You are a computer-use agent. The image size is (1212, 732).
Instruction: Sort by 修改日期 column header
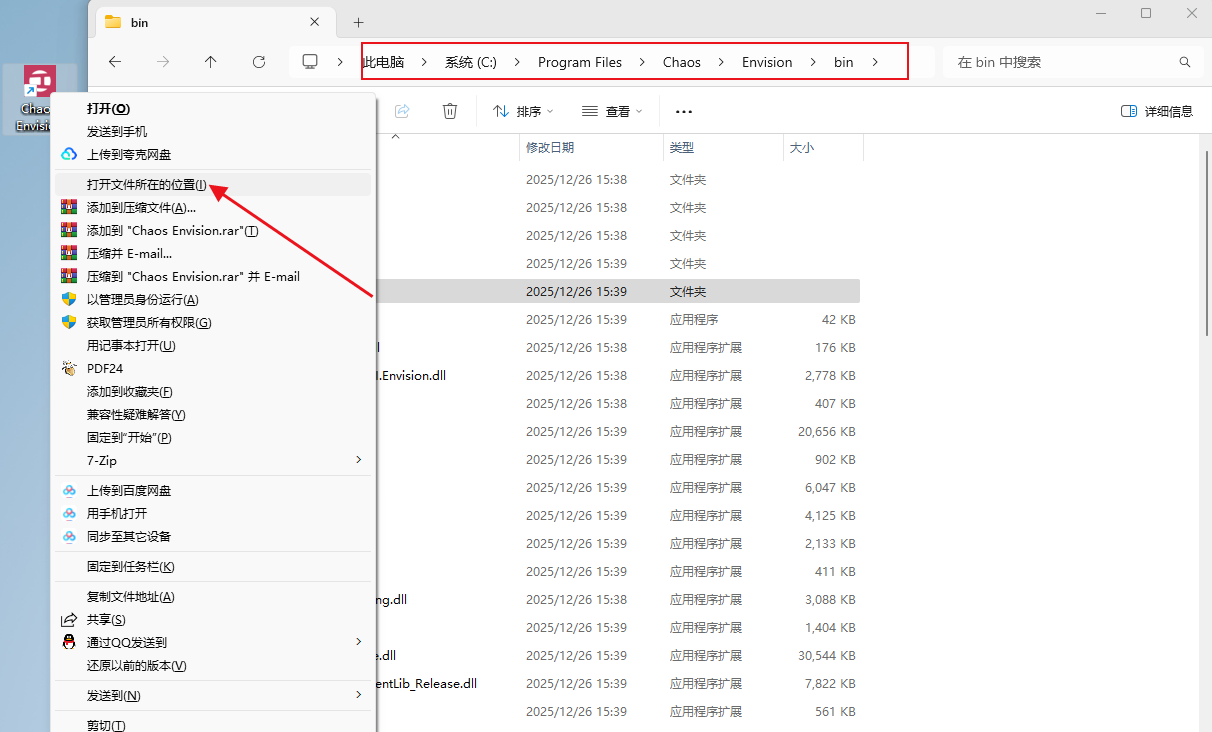tap(550, 147)
